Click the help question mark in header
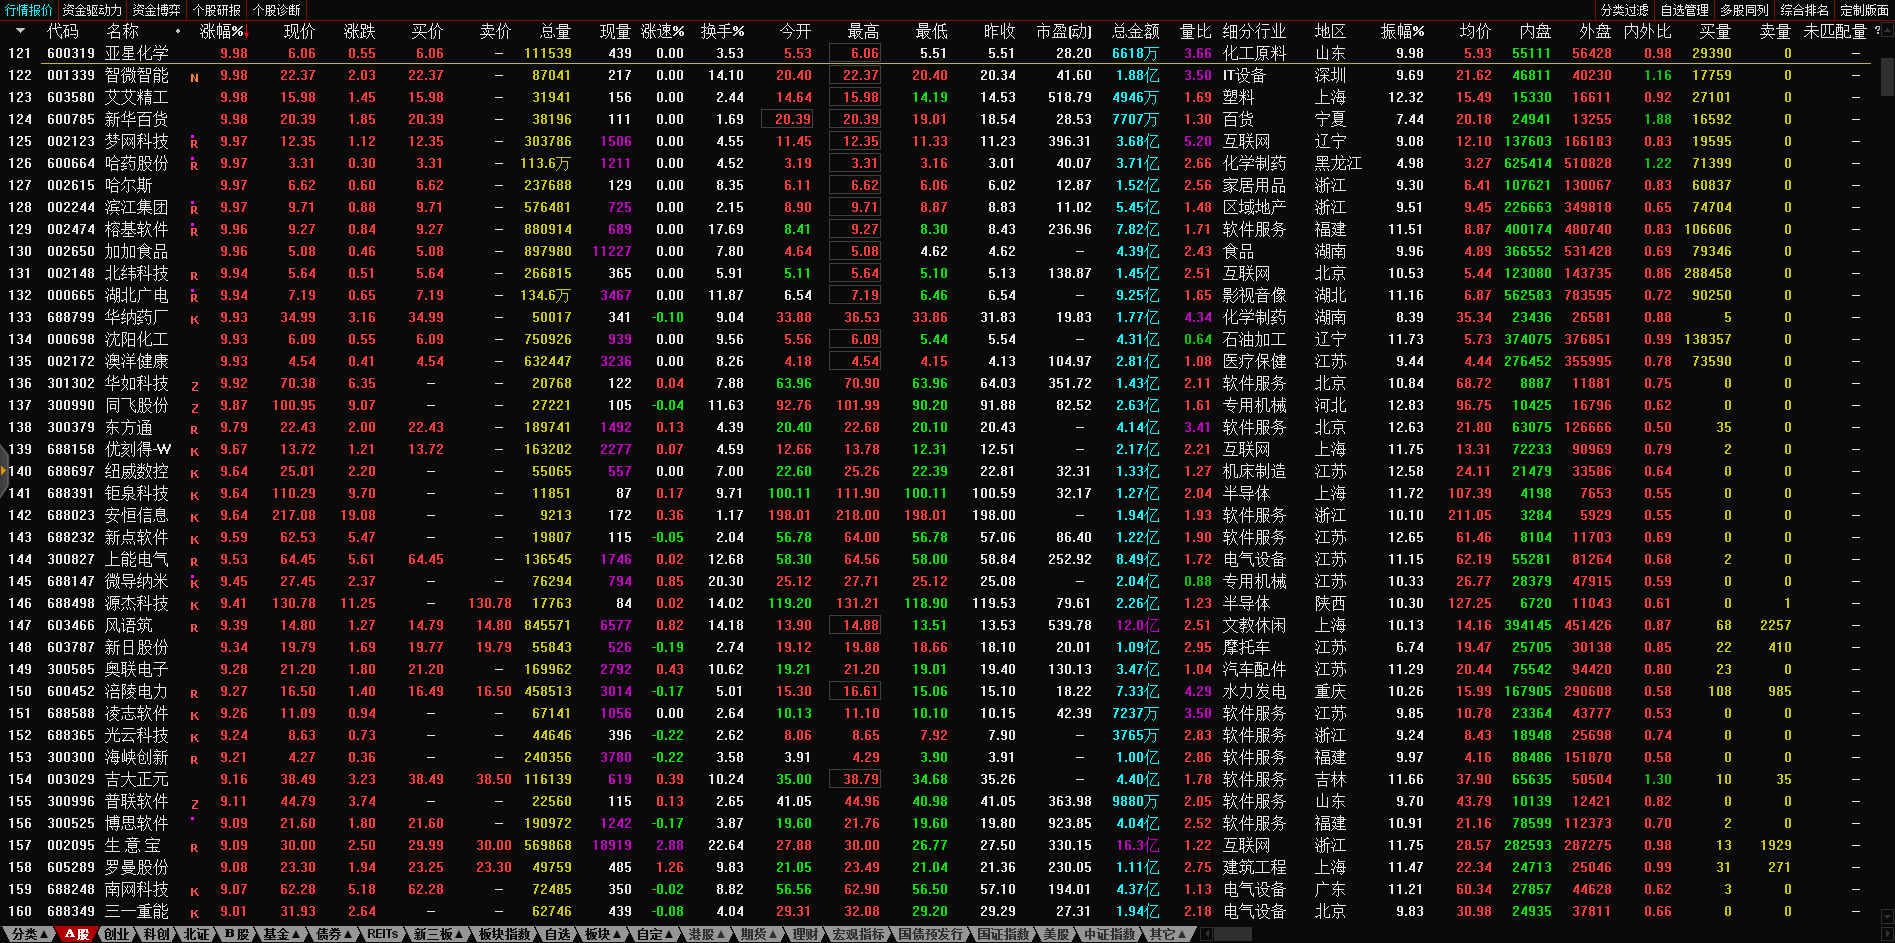Screen dimensions: 1895x943 pyautogui.click(x=1876, y=31)
